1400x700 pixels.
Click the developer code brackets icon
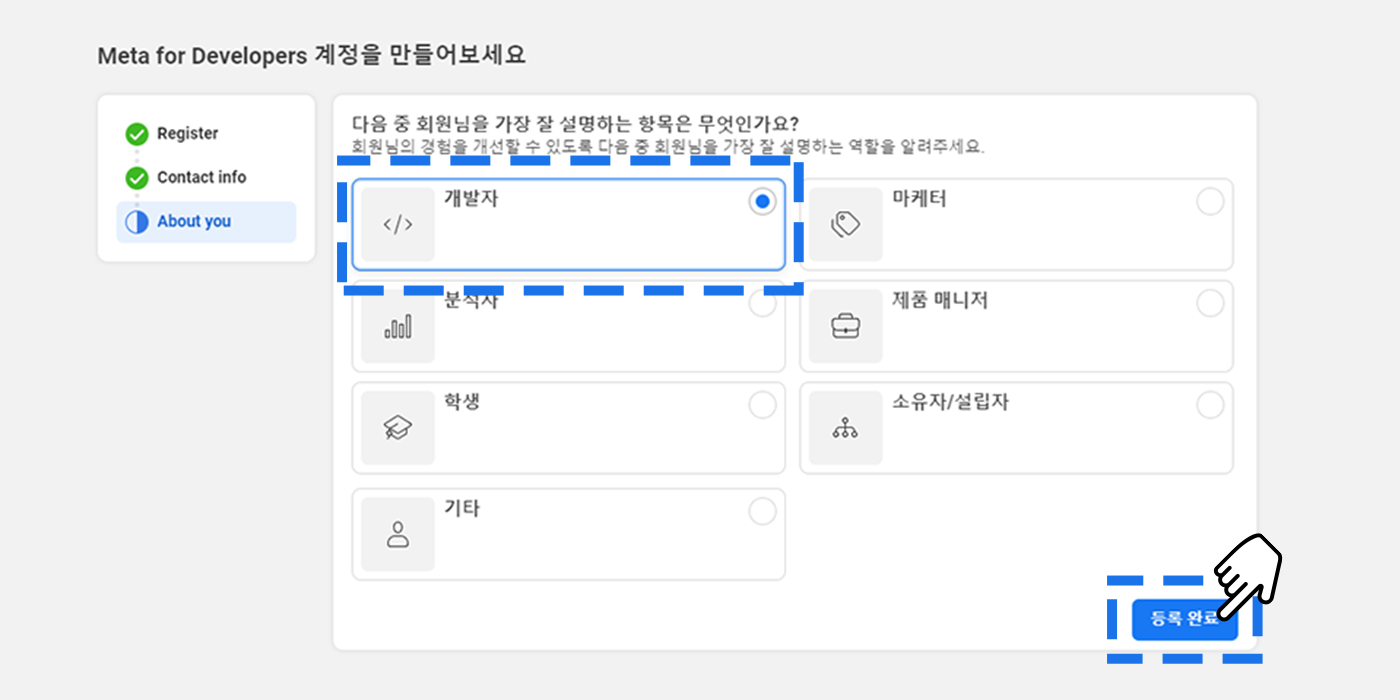coord(398,225)
